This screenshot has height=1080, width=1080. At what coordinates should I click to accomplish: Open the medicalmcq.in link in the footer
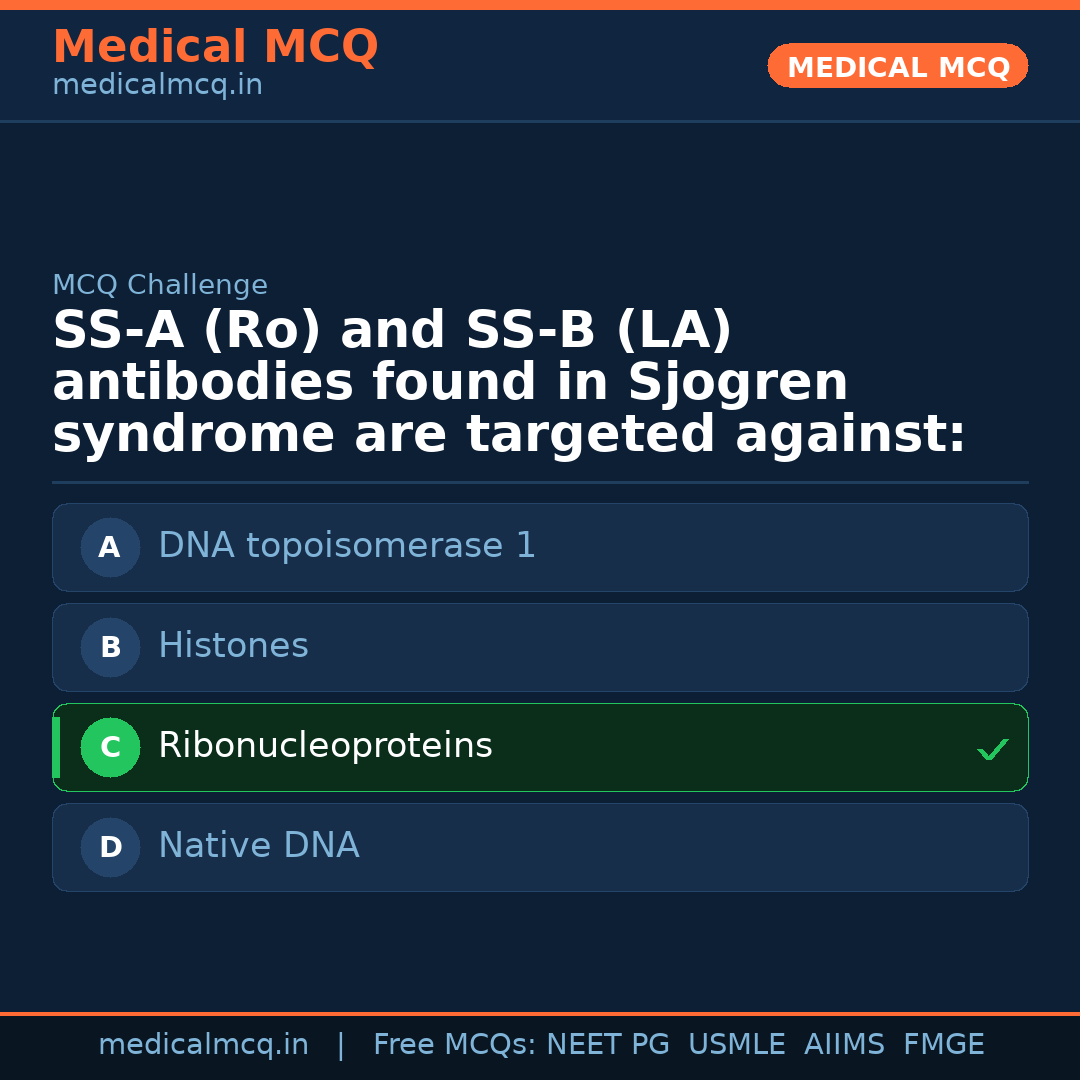[203, 1045]
